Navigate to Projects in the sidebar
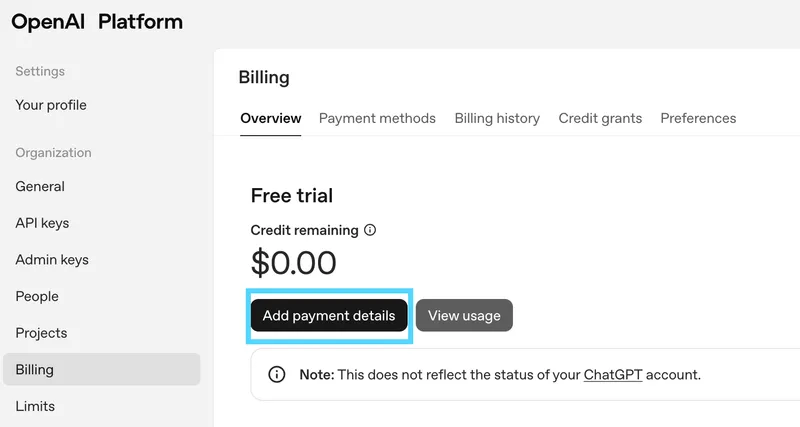Image resolution: width=800 pixels, height=427 pixels. click(x=41, y=333)
